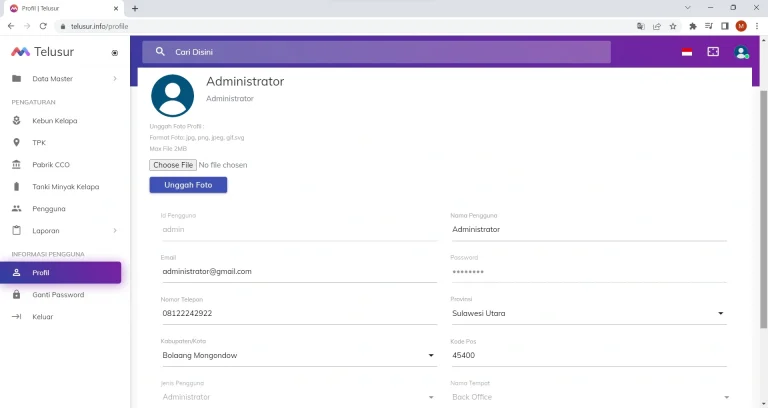Click the Indonesian flag language icon
The height and width of the screenshot is (408, 768).
687,52
